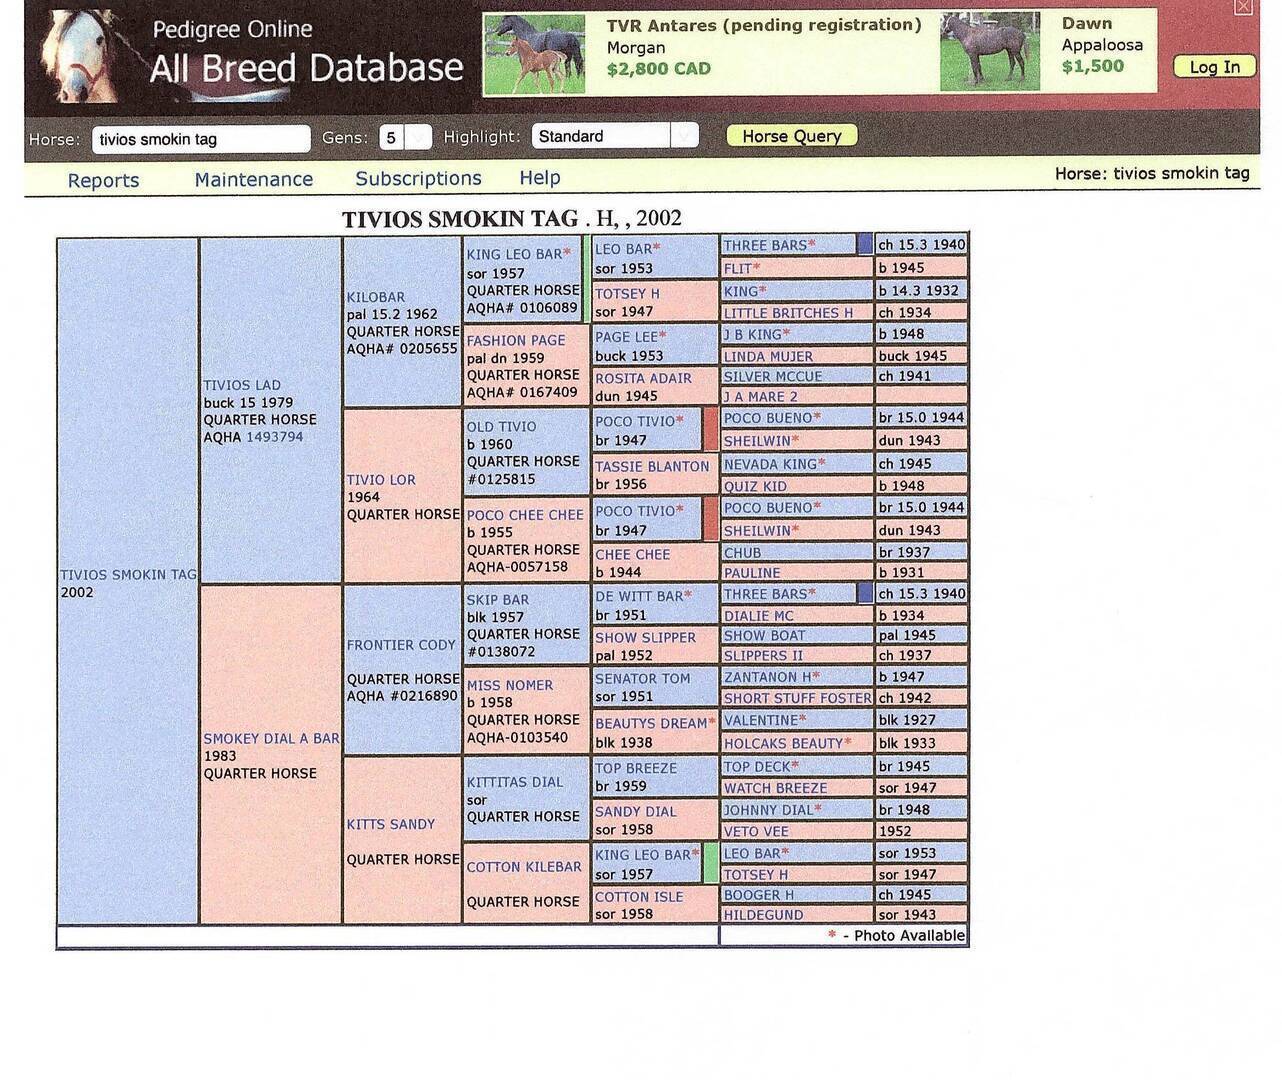The height and width of the screenshot is (1080, 1282).
Task: Click the photo asterisk next to NEVADA KING
Action: pos(822,463)
